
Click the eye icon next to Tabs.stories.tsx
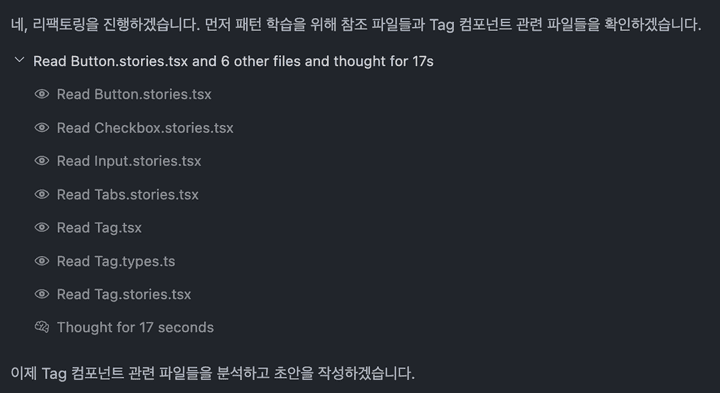[42, 194]
